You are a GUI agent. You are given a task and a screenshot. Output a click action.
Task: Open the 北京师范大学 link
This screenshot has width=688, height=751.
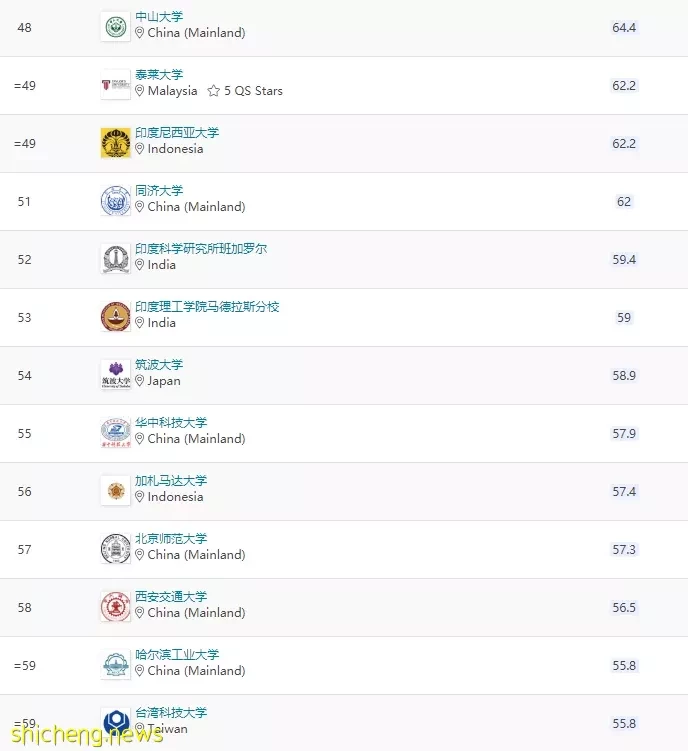click(171, 538)
